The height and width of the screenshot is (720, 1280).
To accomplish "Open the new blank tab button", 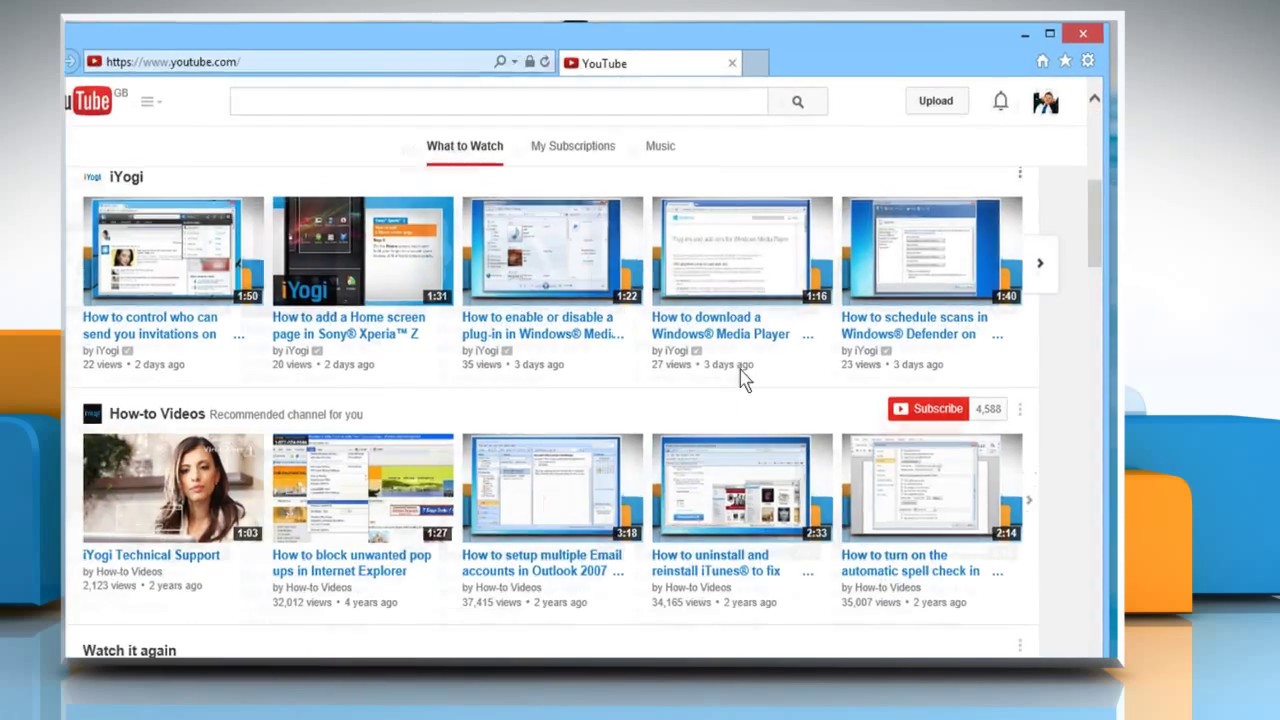I will (x=756, y=63).
